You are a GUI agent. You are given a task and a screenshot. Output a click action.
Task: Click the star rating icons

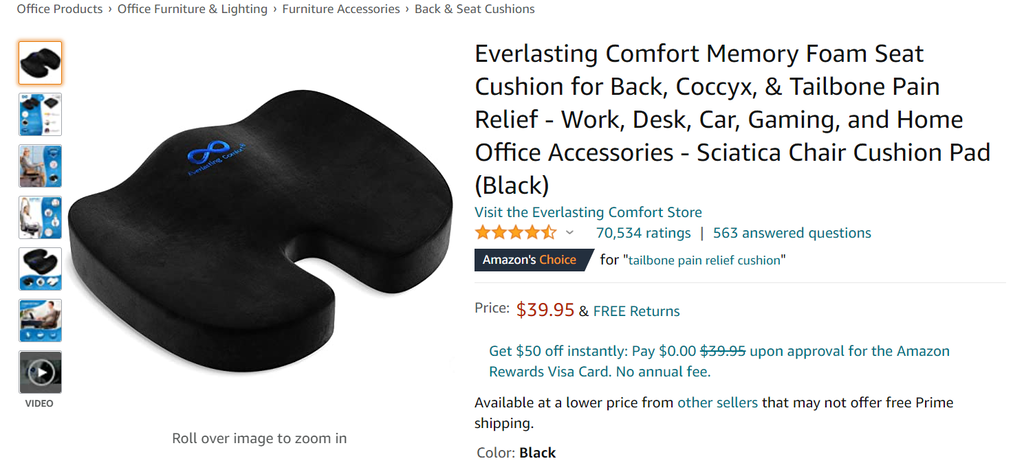pos(515,233)
